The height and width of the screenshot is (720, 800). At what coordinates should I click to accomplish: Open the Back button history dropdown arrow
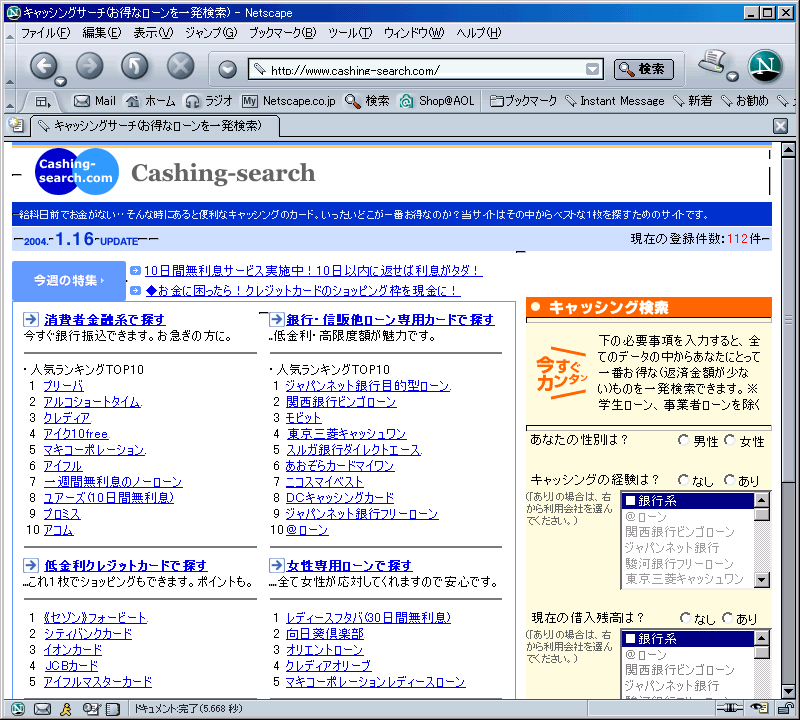pos(61,81)
